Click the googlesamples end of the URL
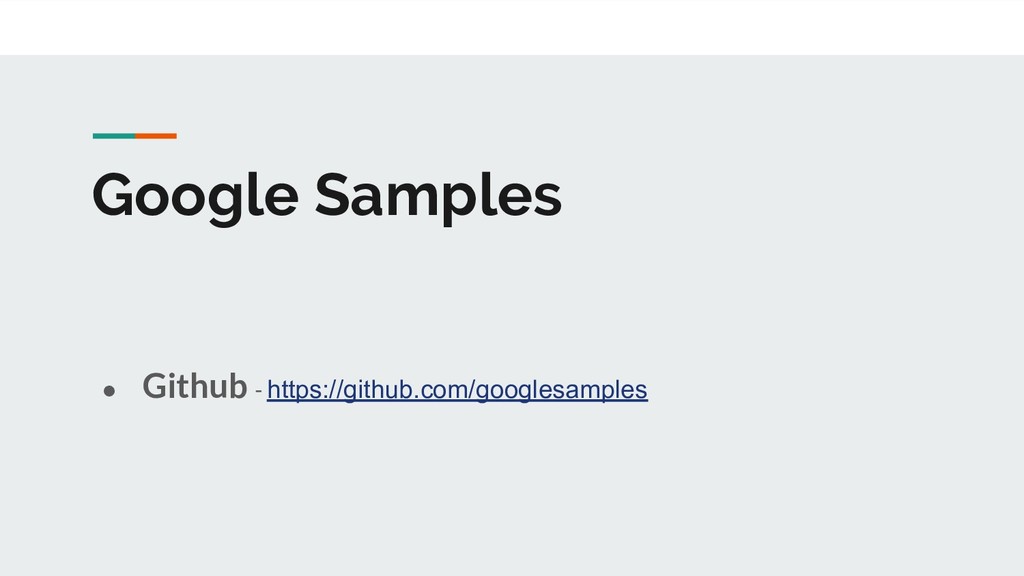The width and height of the screenshot is (1024, 576). (562, 389)
